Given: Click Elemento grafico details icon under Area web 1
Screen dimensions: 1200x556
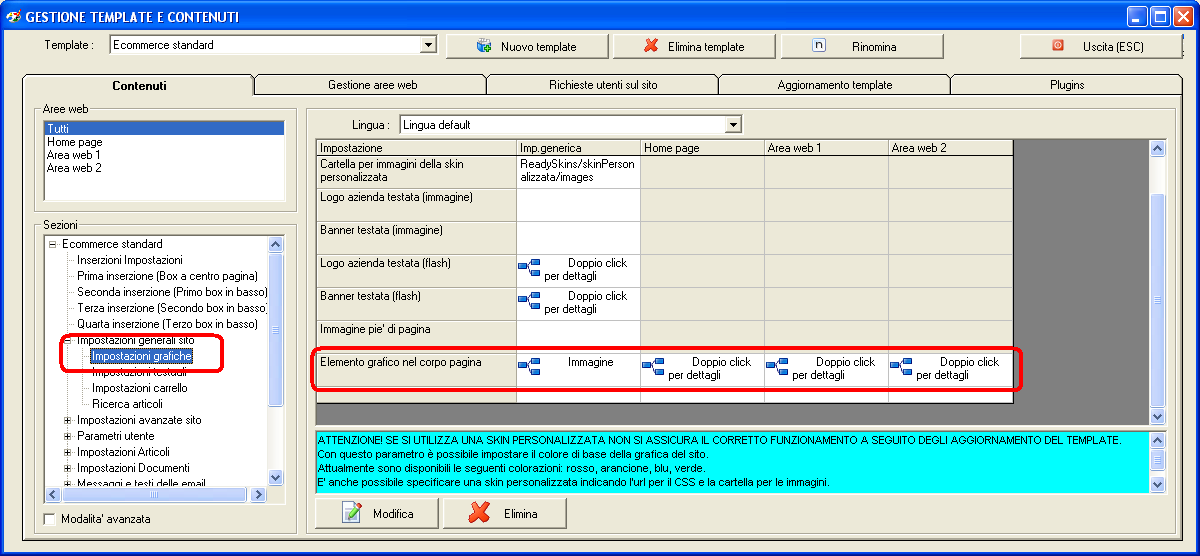Looking at the screenshot, I should [x=777, y=365].
